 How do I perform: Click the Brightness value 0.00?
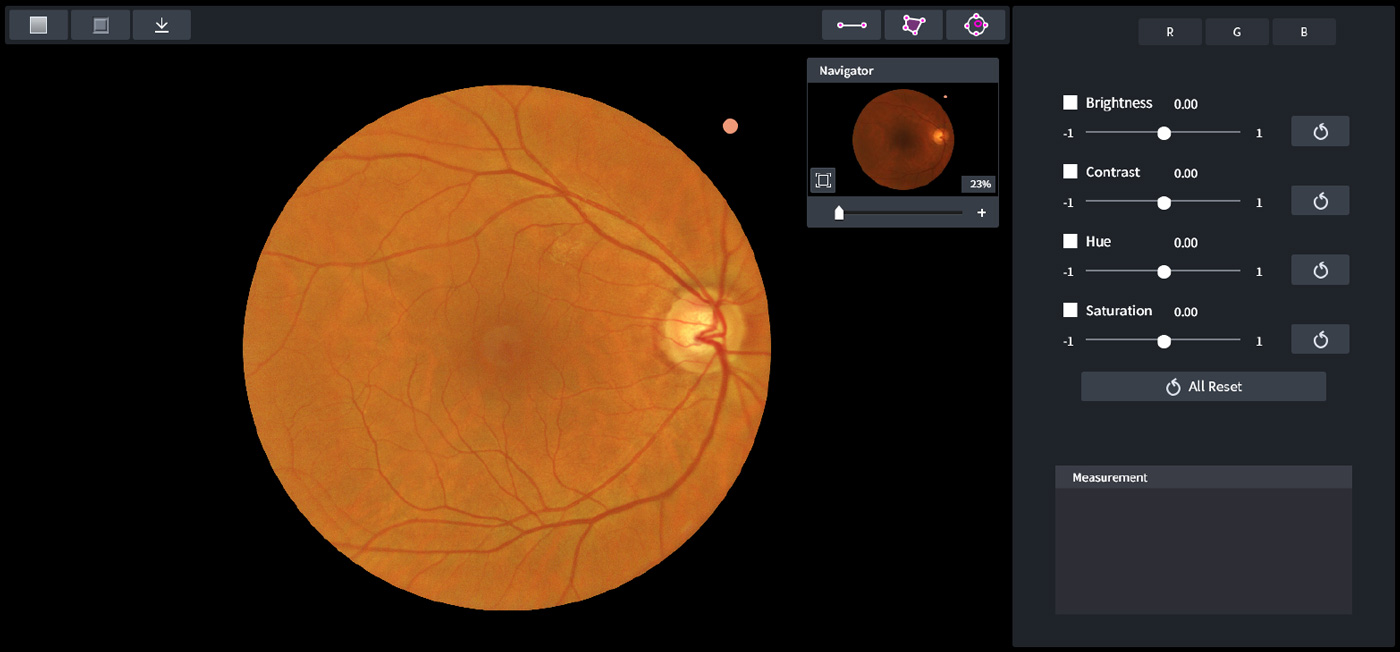1186,104
